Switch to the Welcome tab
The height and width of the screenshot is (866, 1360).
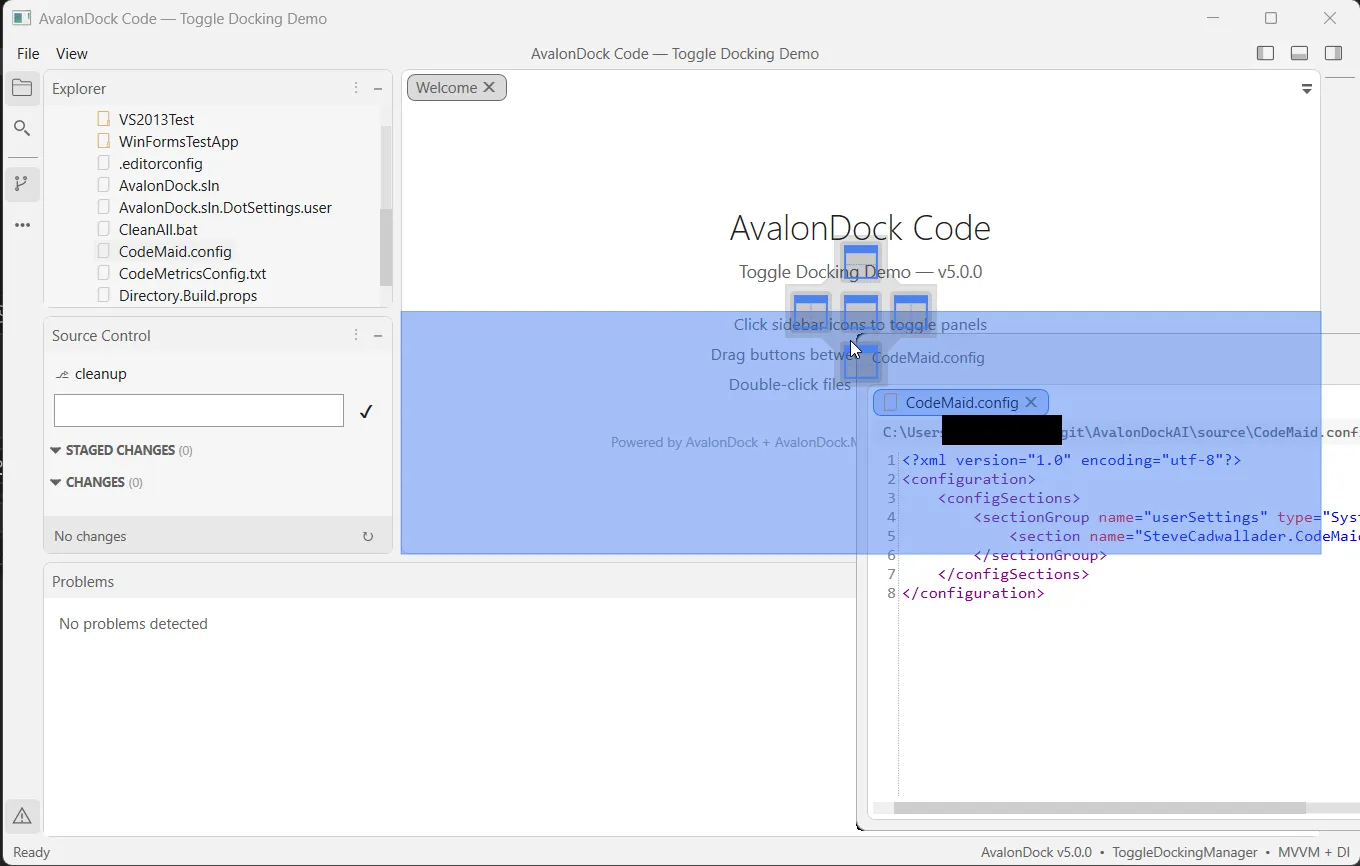pos(446,87)
